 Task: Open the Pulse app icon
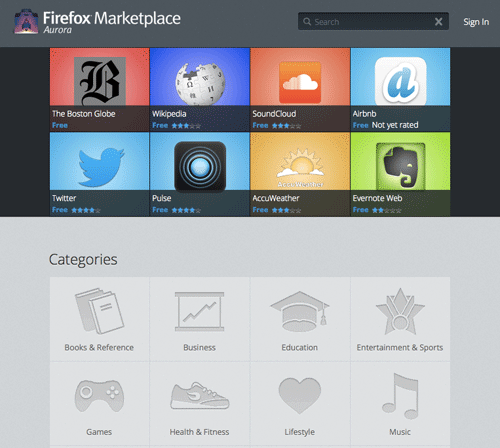pos(200,166)
